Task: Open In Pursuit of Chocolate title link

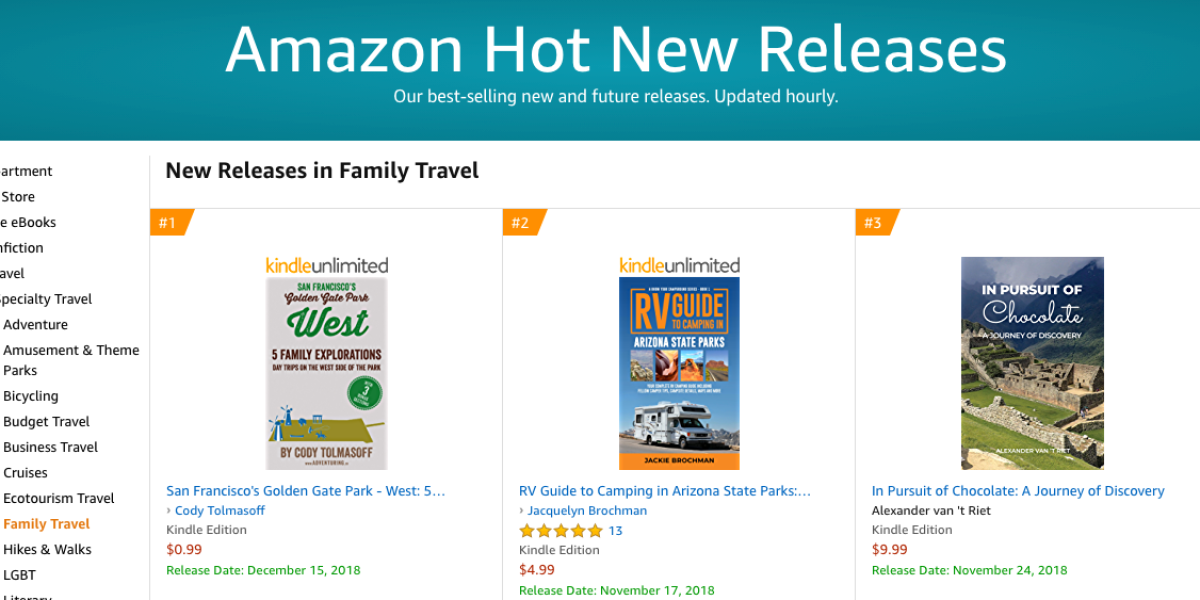Action: pos(1018,491)
